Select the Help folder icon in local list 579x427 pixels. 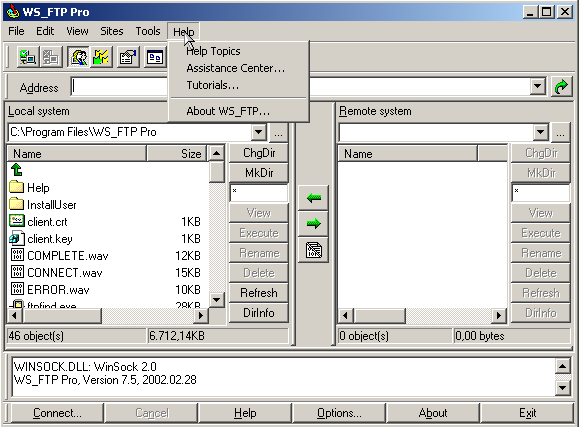16,187
